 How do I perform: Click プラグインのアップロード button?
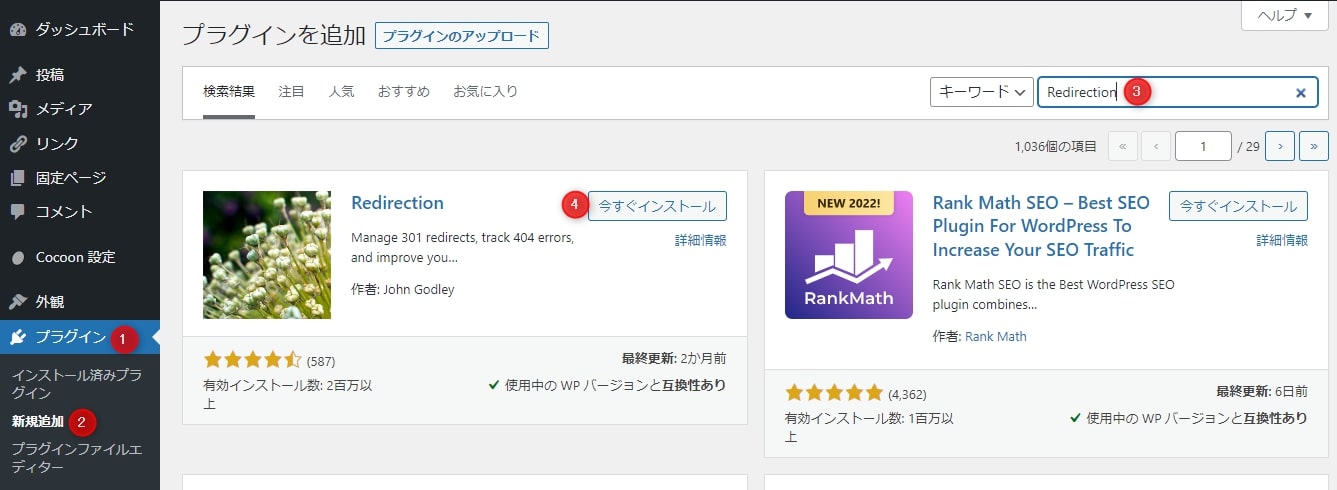point(462,36)
